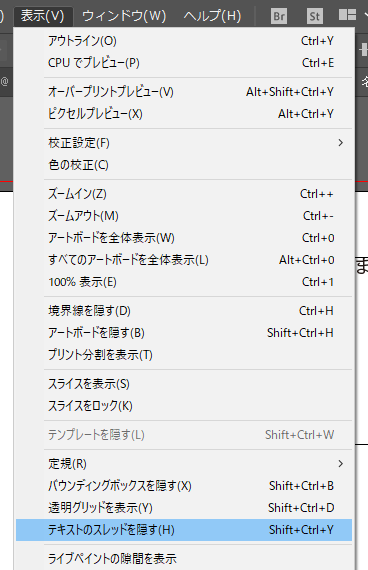
Task: Open Adobe Stock via St icon
Action: tap(315, 16)
